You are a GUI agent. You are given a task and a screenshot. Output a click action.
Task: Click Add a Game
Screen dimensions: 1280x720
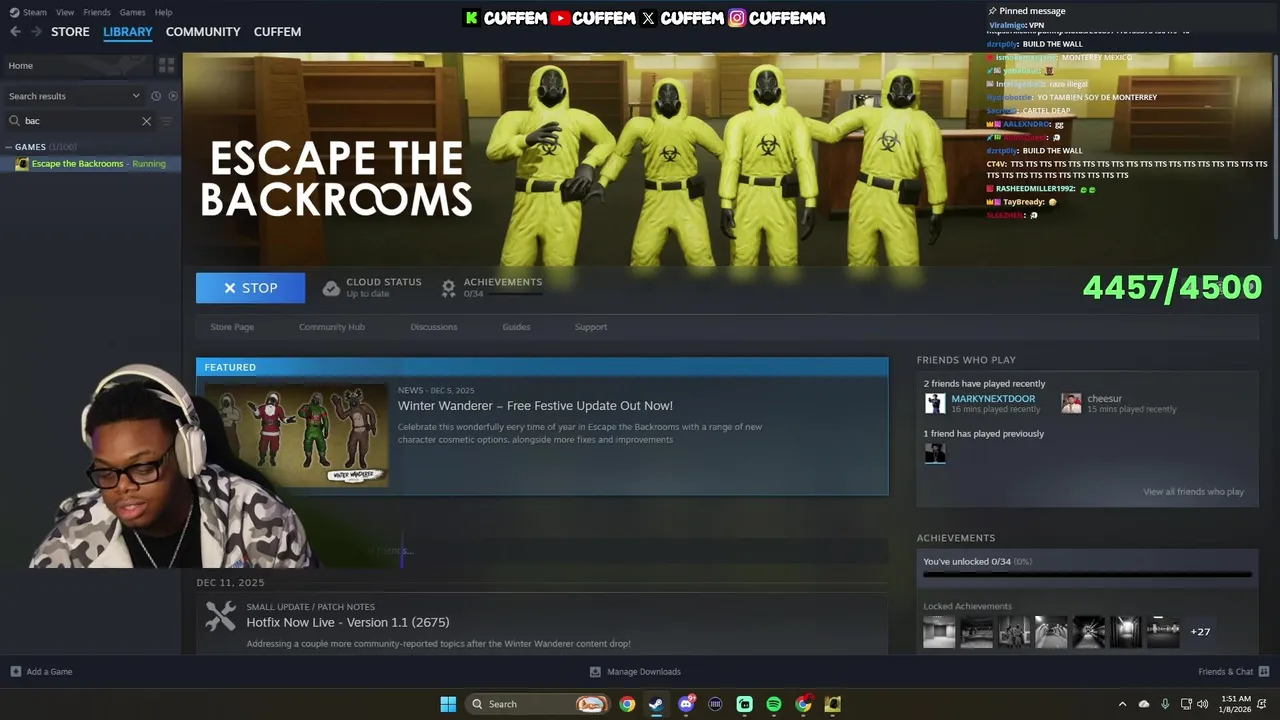coord(41,672)
